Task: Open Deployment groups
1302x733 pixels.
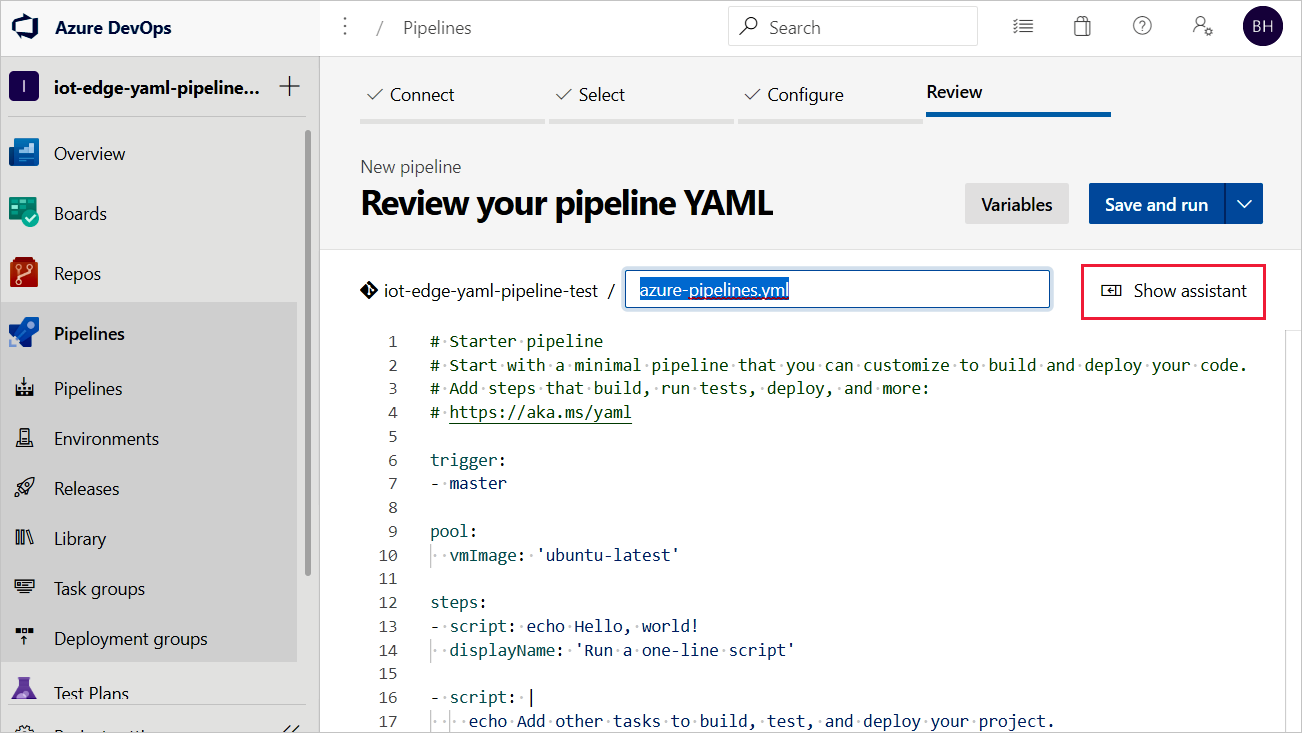Action: coord(130,638)
